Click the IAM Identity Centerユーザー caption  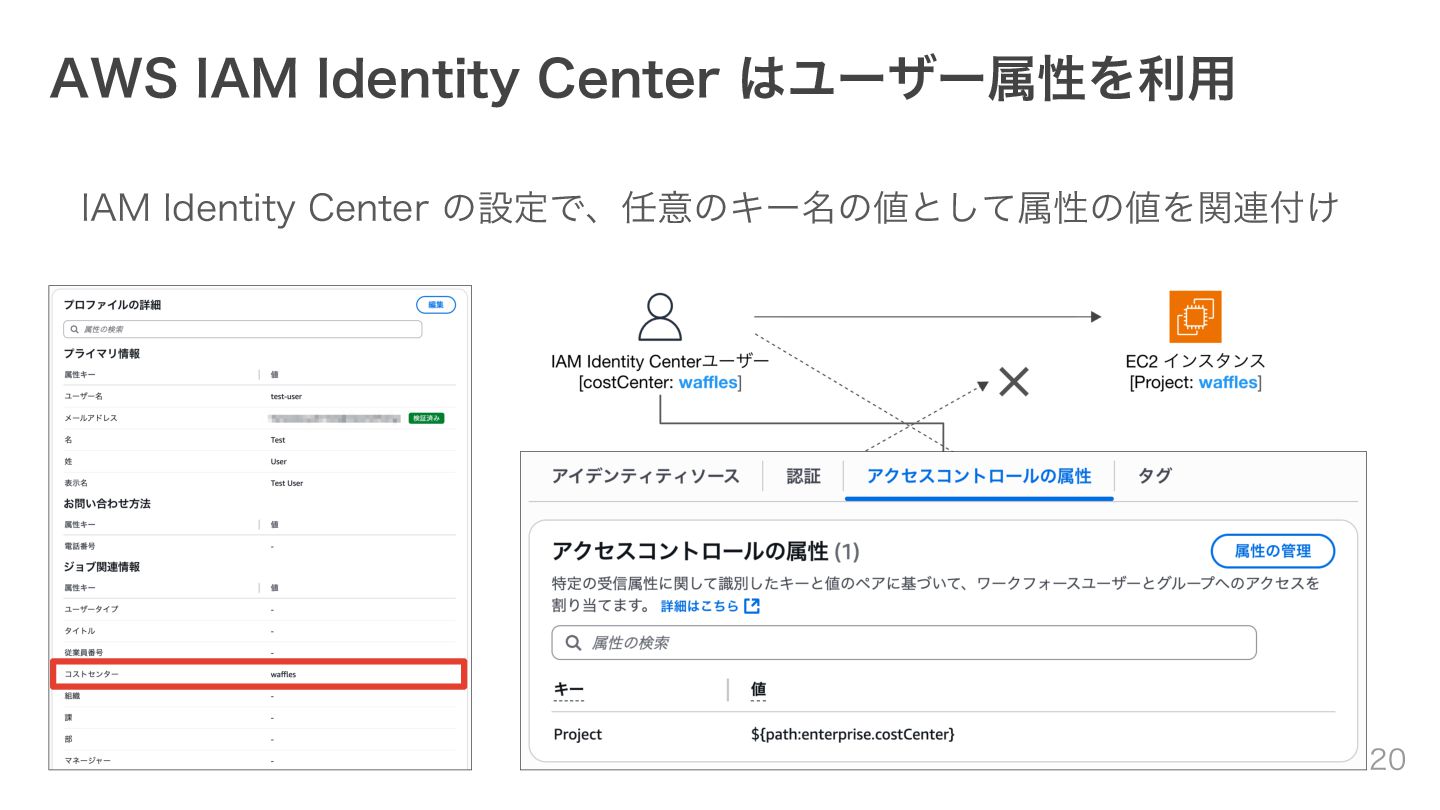click(660, 361)
